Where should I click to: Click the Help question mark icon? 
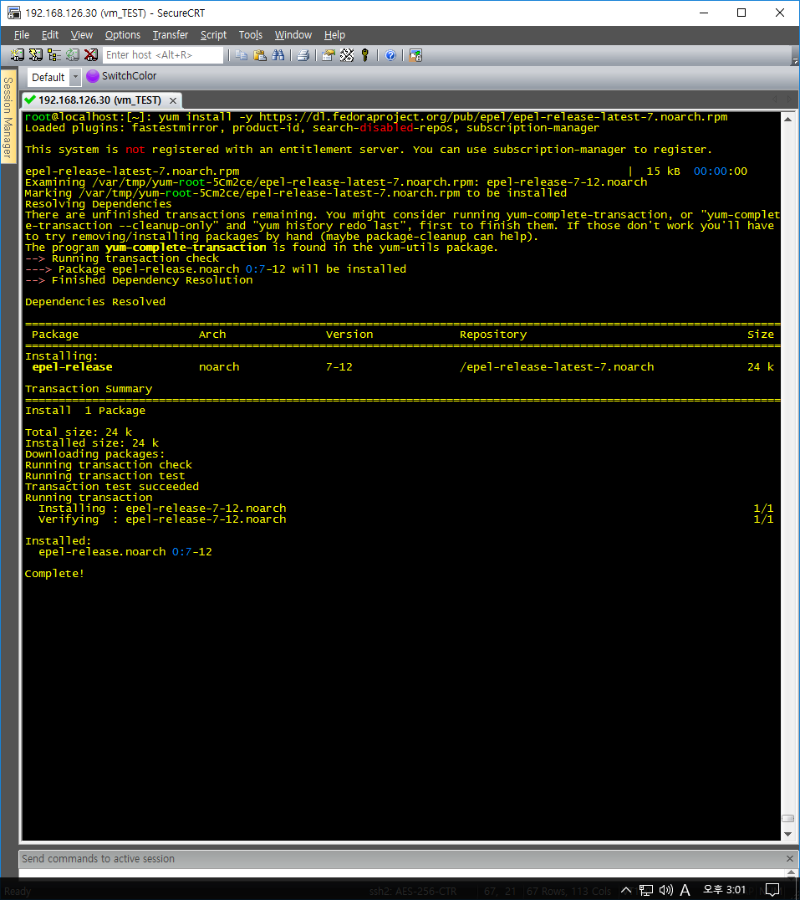click(x=390, y=55)
